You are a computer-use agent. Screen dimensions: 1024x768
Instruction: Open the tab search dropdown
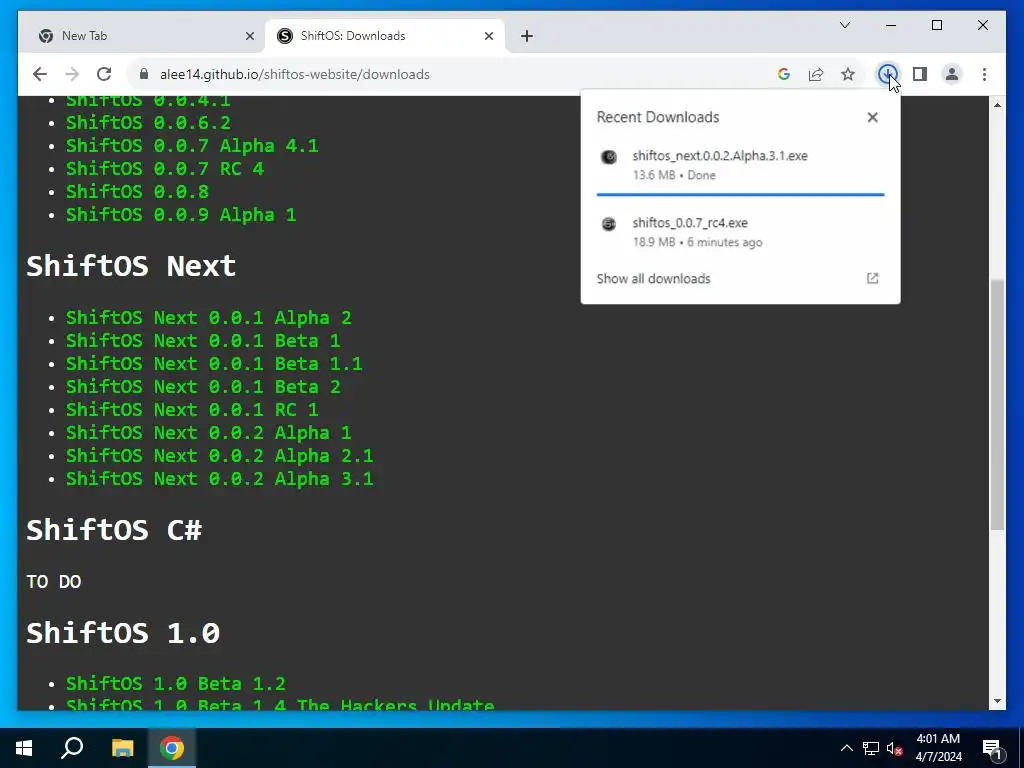point(844,25)
